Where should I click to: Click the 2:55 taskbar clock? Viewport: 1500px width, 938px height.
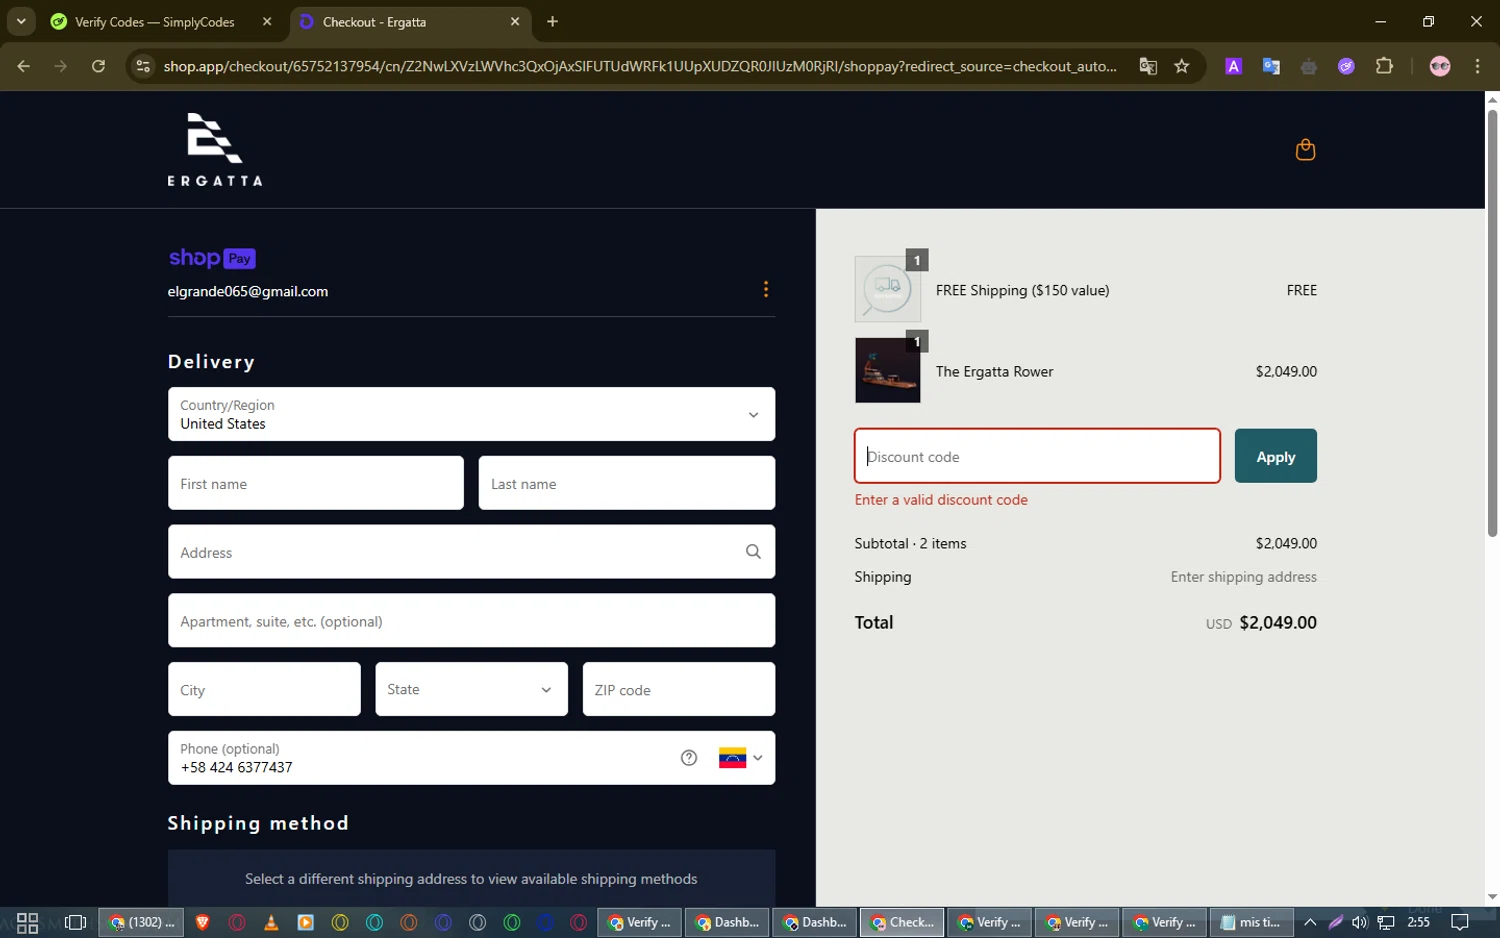(x=1418, y=922)
